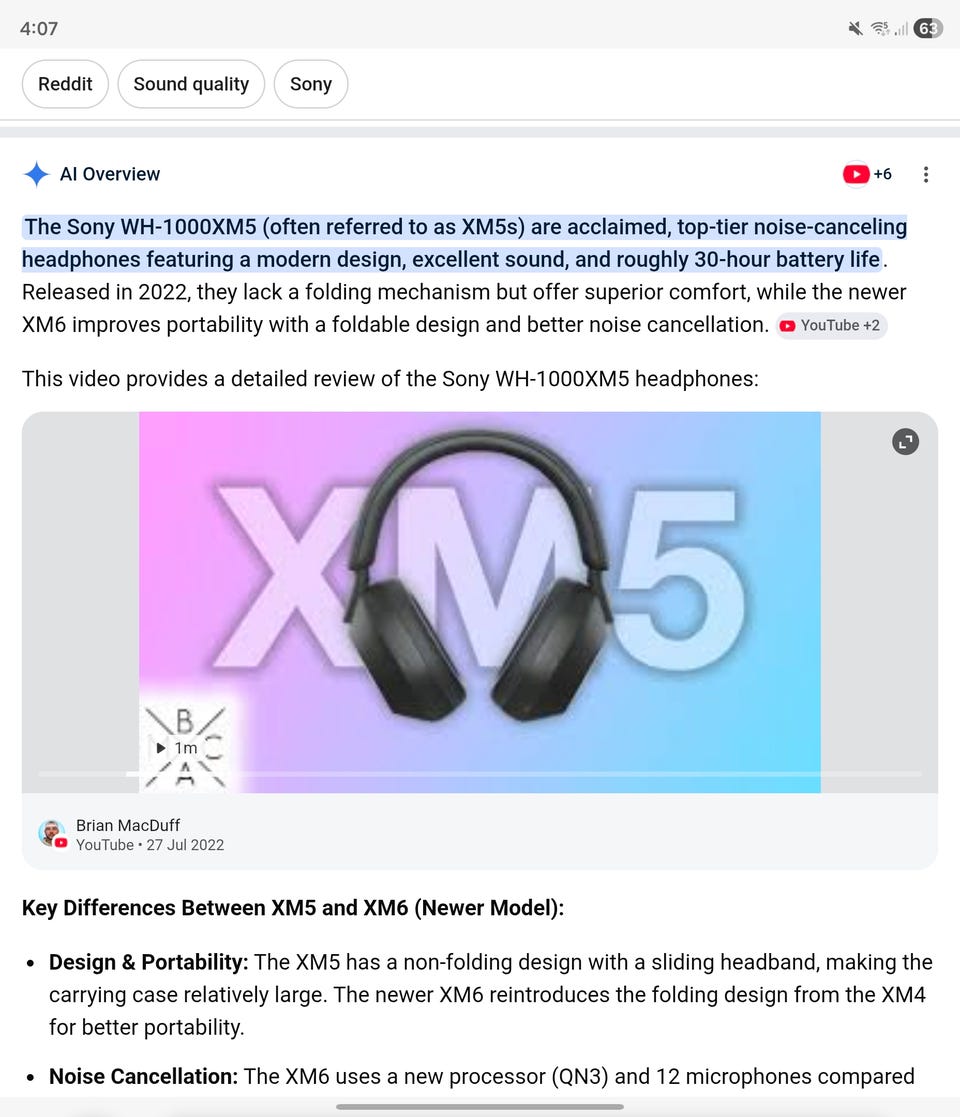The width and height of the screenshot is (960, 1117).
Task: Tap Brian MacDuff channel avatar
Action: click(x=52, y=833)
